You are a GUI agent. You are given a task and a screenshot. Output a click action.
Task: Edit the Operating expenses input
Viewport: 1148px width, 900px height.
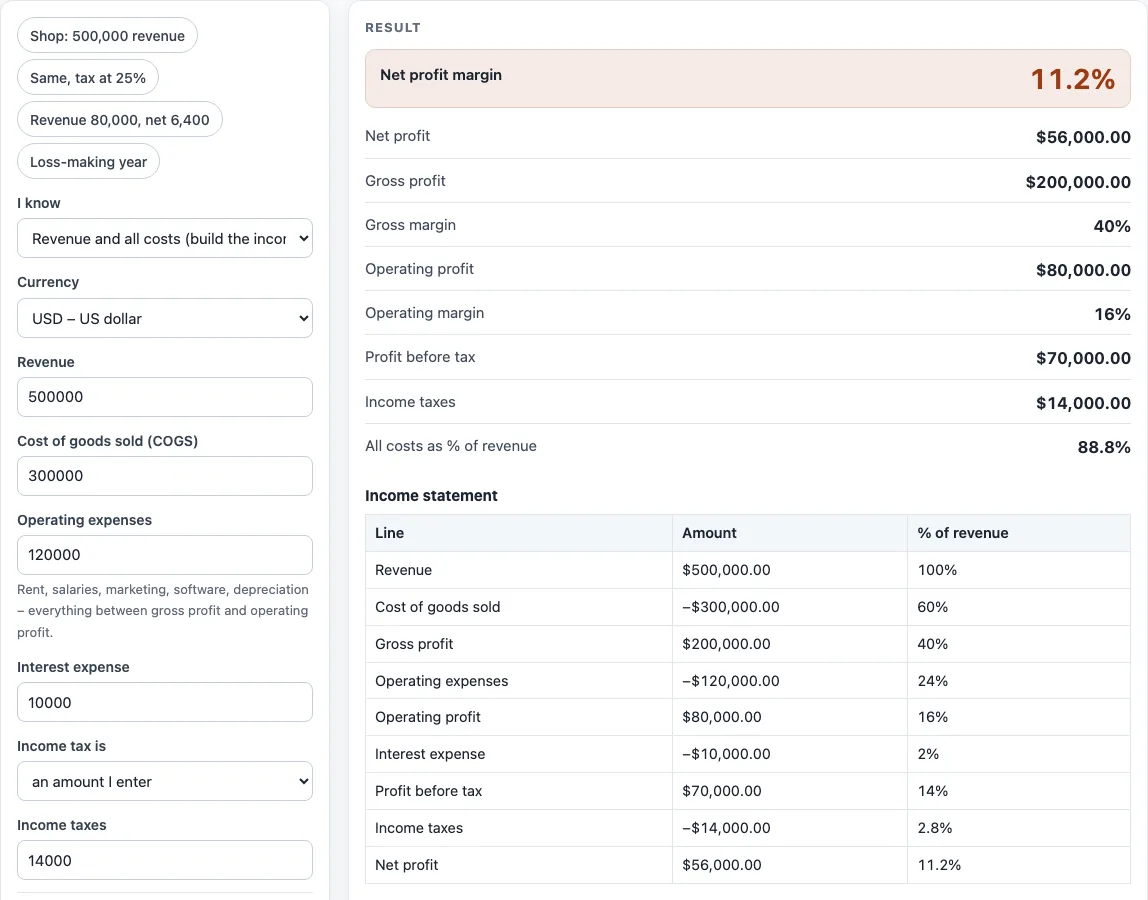coord(165,555)
